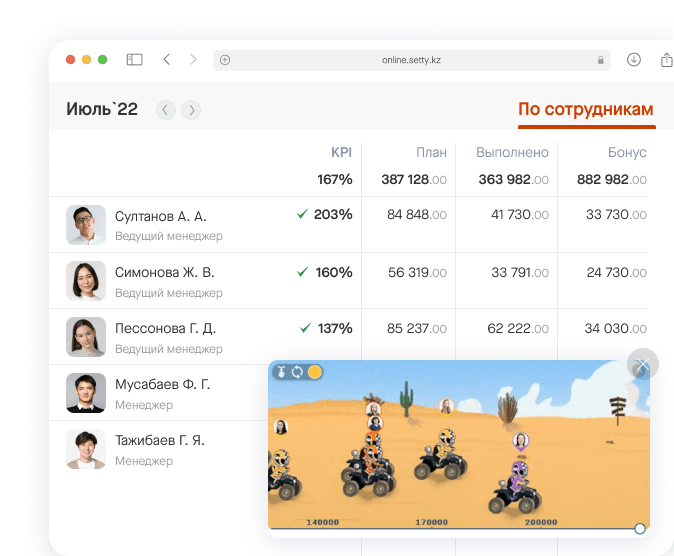Click the Бонус column header

point(627,153)
